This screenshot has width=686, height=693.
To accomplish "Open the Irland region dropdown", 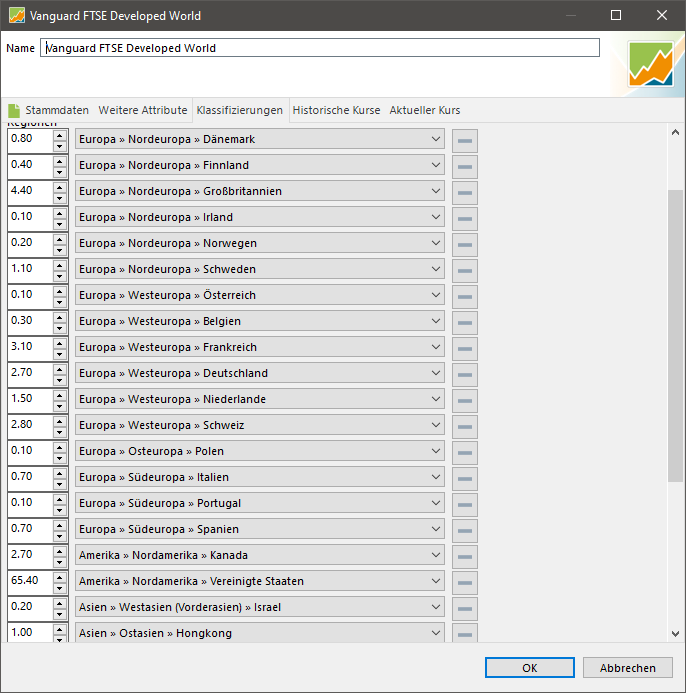I will coord(259,217).
